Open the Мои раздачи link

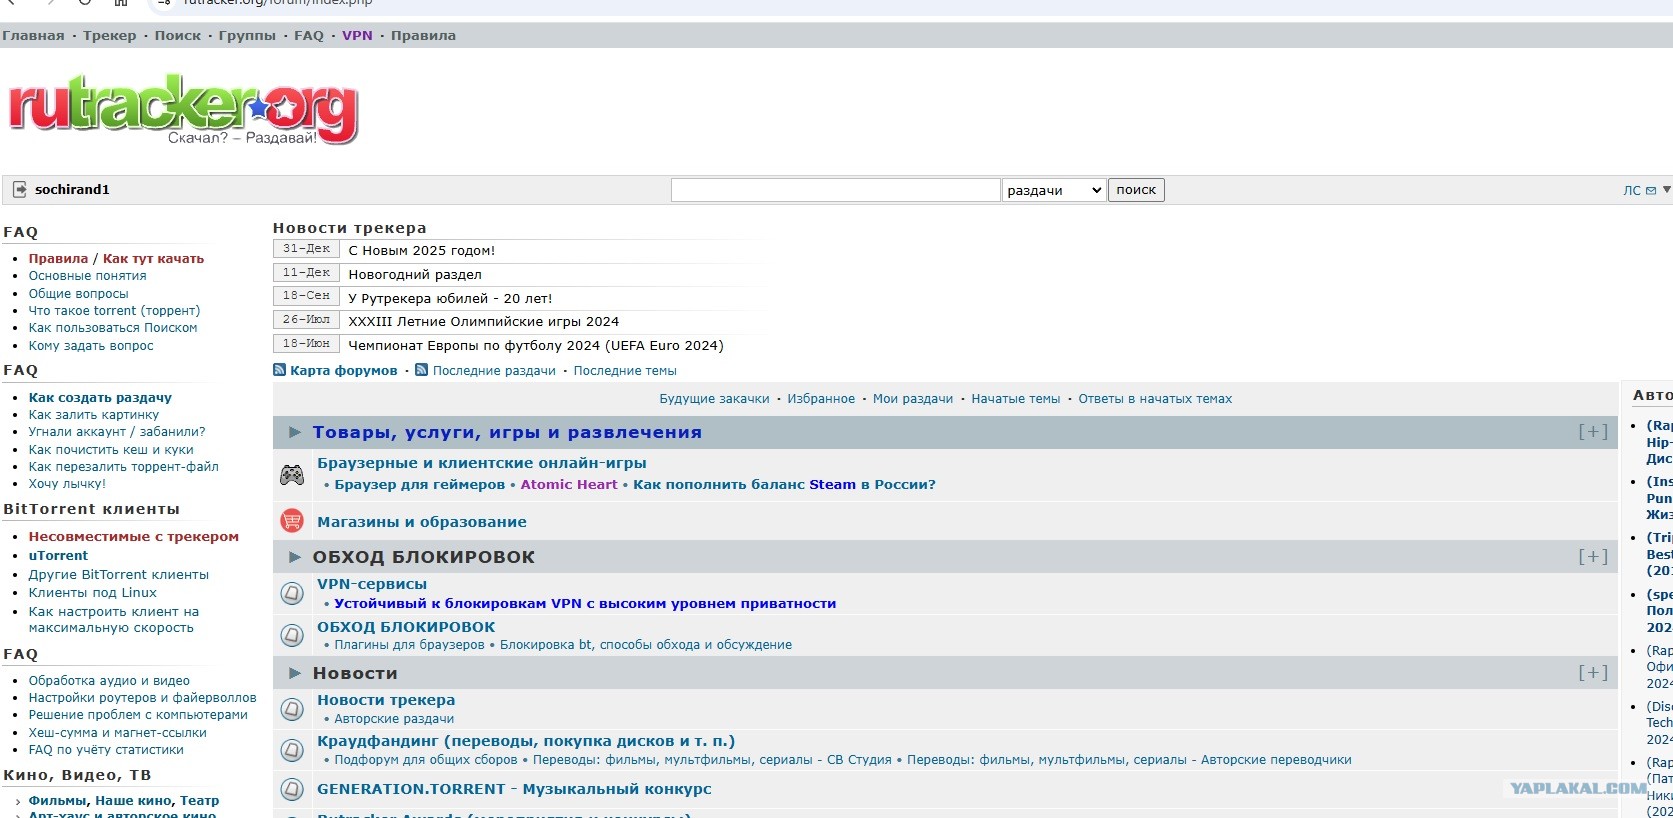(913, 398)
